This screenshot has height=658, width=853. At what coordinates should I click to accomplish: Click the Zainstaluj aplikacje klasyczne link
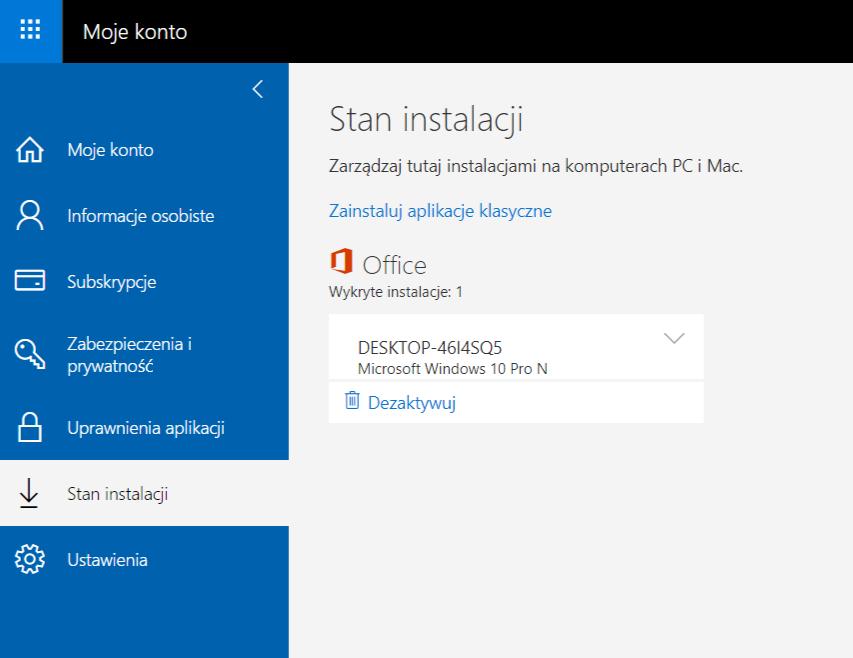(x=440, y=211)
